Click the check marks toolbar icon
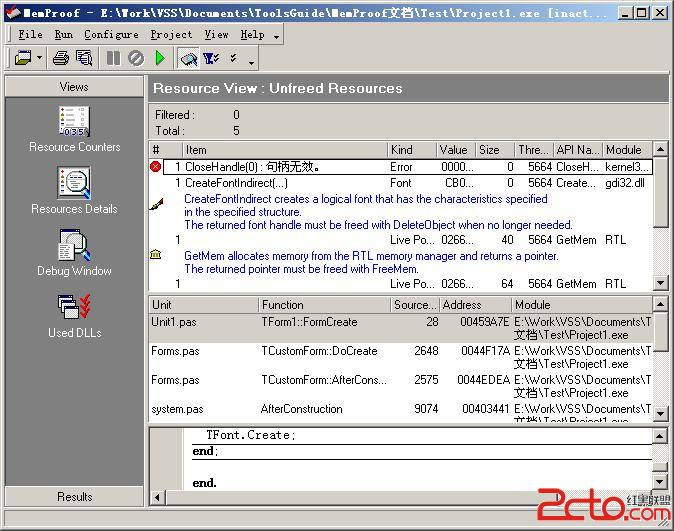Screen dimensions: 674x531 [x=233, y=58]
